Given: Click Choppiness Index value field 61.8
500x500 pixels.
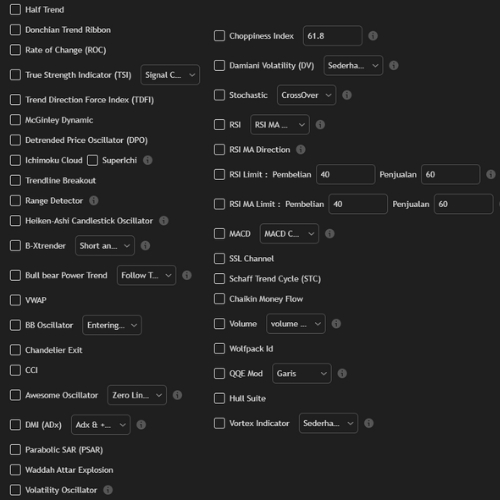Looking at the screenshot, I should click(x=333, y=36).
